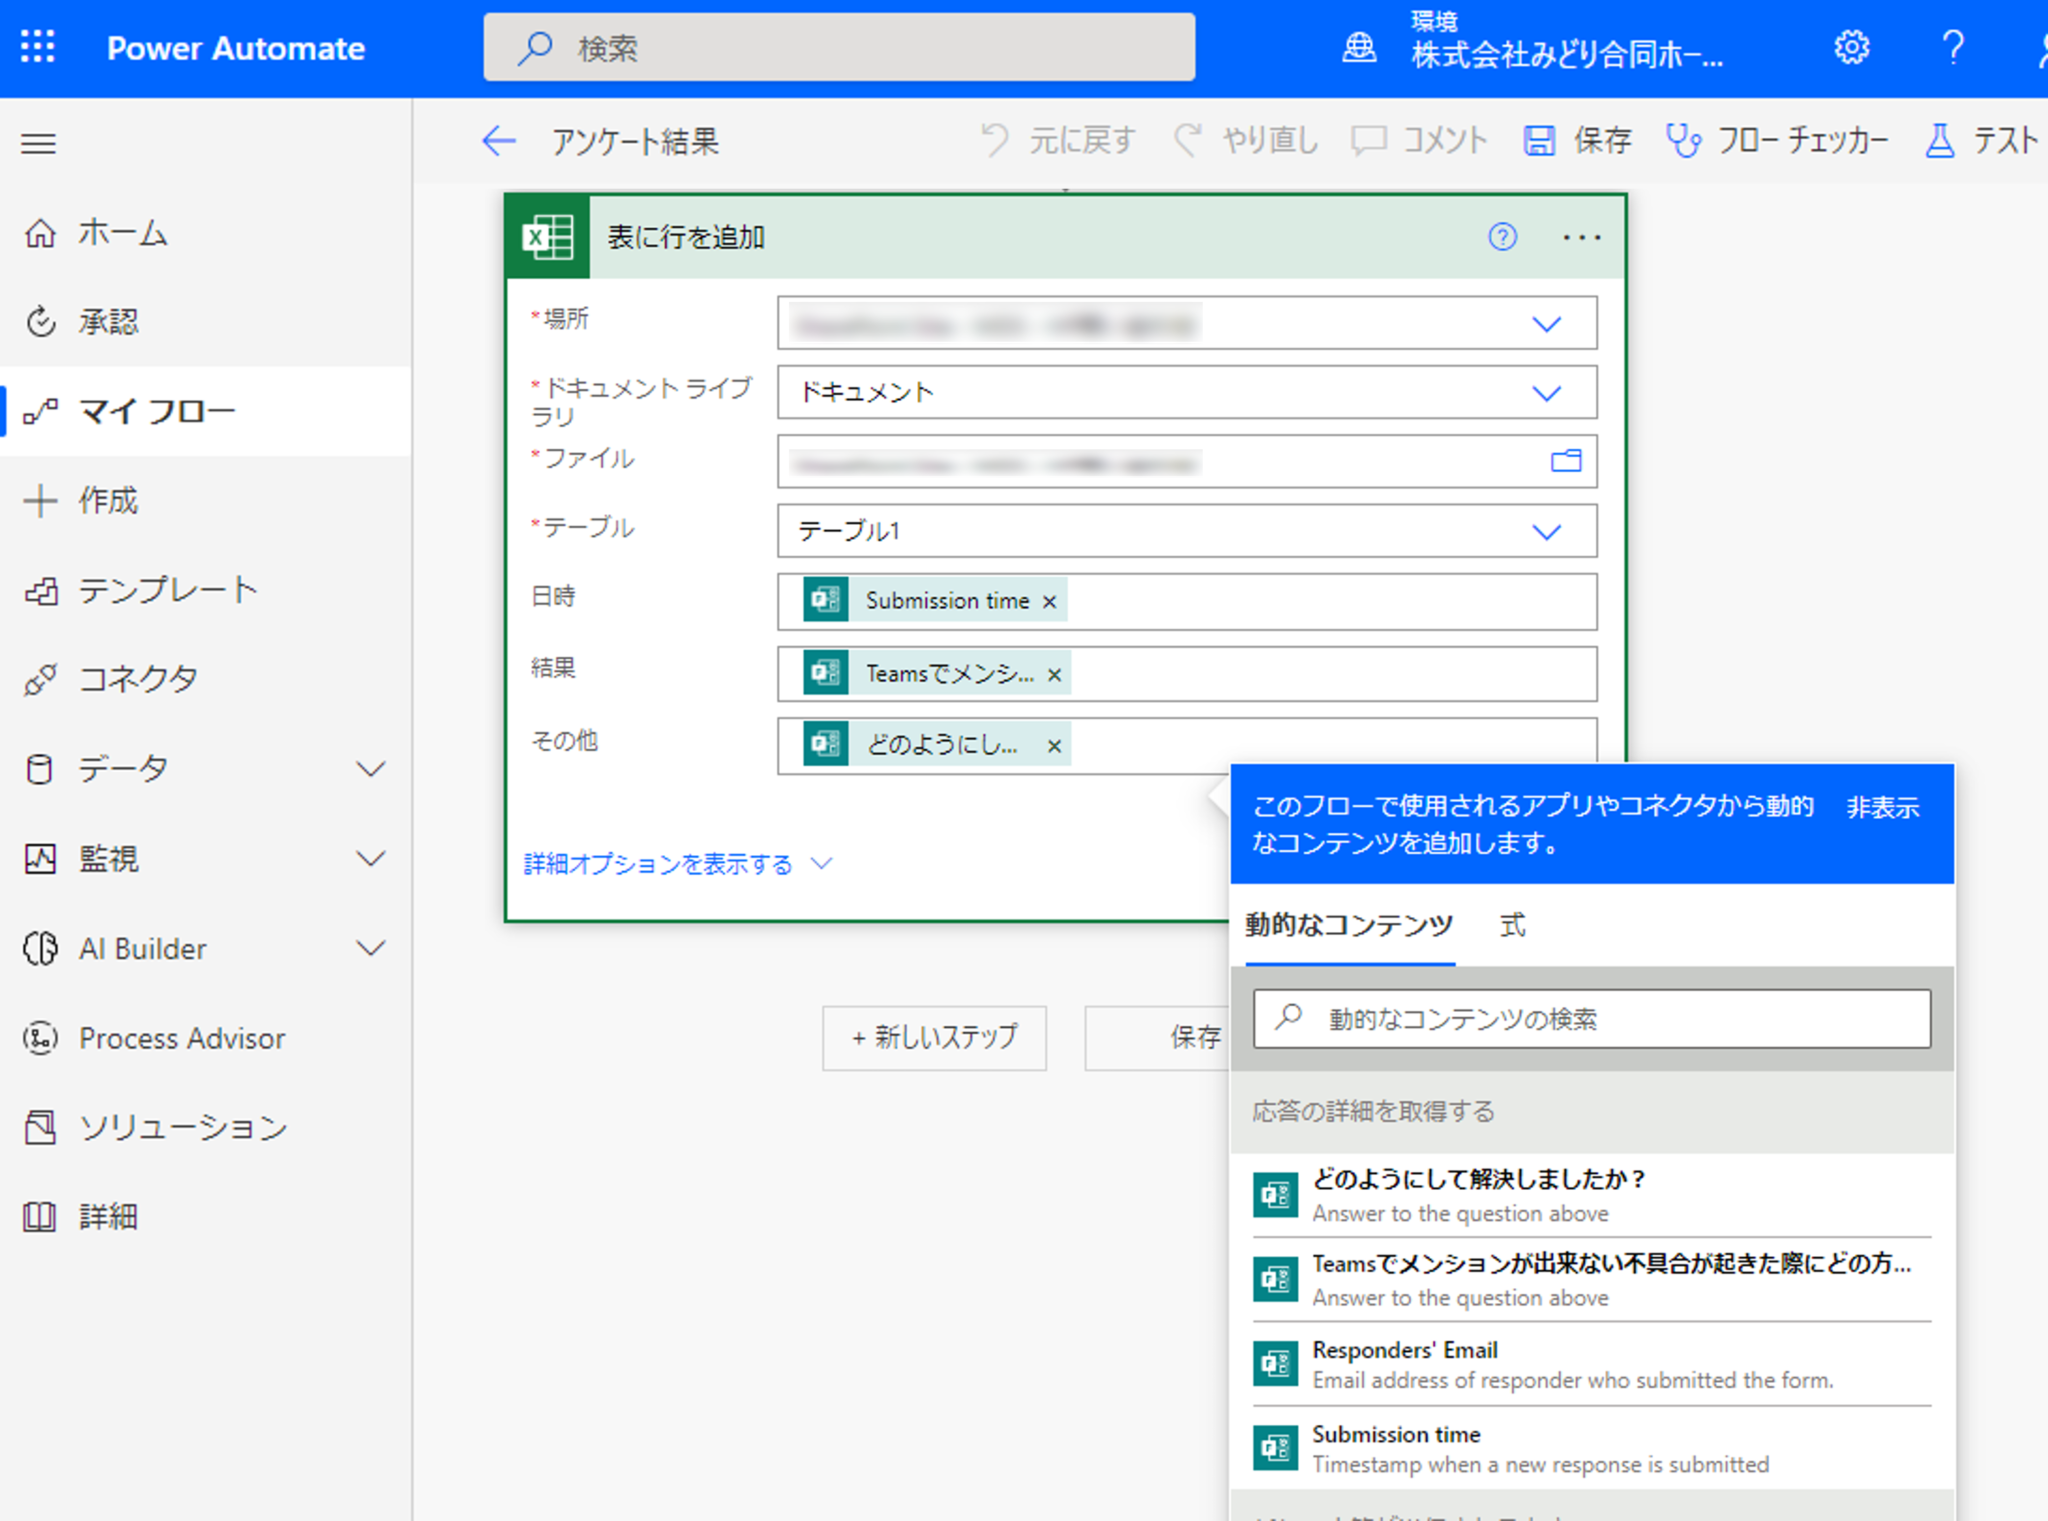Open Process Advisor from the sidebar
2048x1521 pixels.
181,1038
